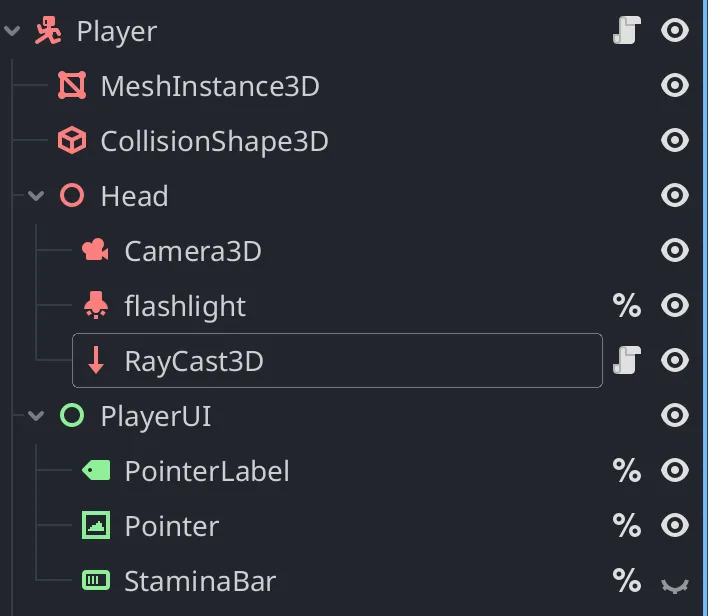The height and width of the screenshot is (616, 708).
Task: Select the flashlight node
Action: coord(185,306)
